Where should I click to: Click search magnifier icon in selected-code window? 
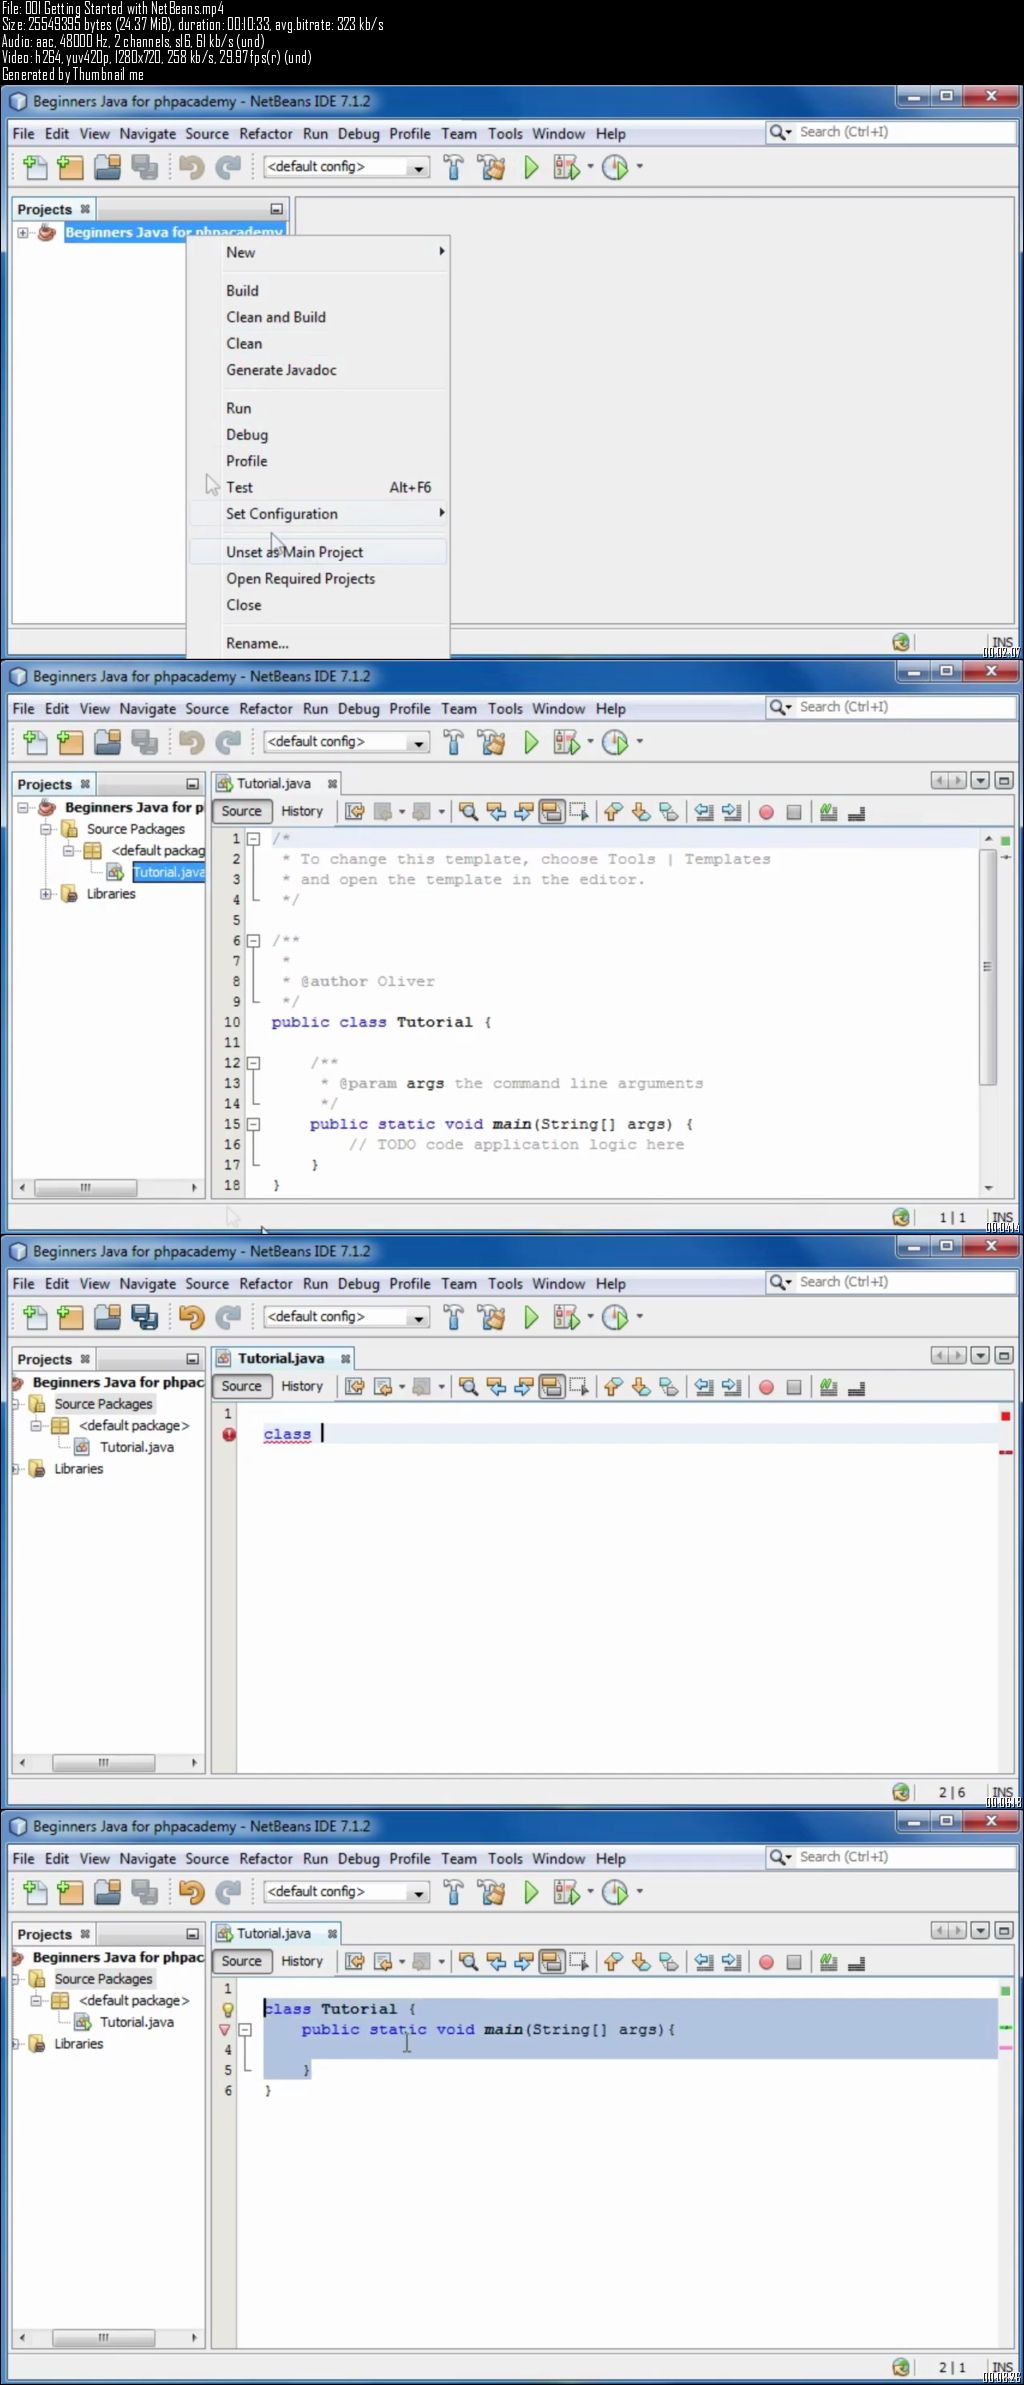(778, 1857)
